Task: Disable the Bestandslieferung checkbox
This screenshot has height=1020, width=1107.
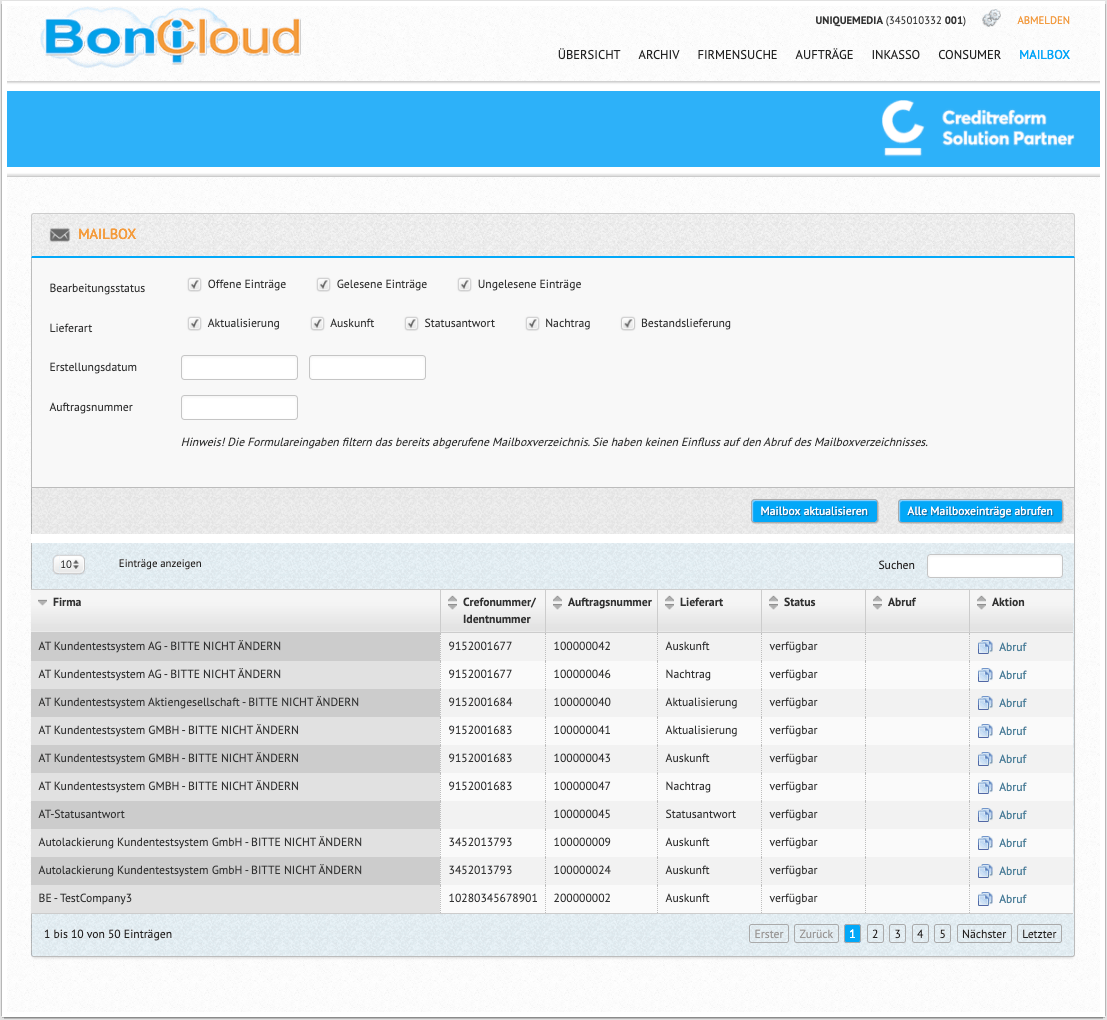Action: [x=628, y=324]
